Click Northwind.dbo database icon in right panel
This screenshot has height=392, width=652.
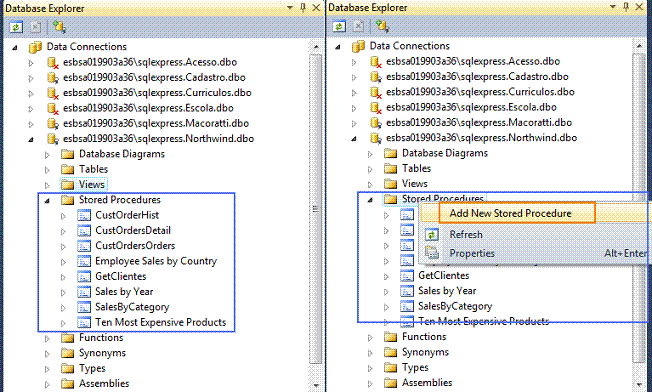coord(375,138)
